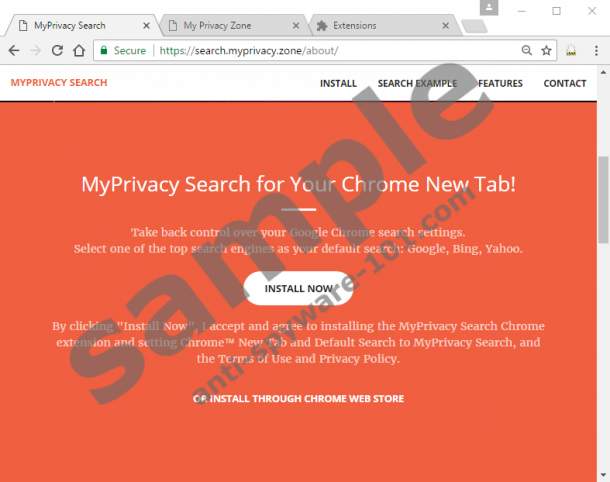Bookmark this page with the star icon
This screenshot has width=610, height=482.
pyautogui.click(x=547, y=51)
